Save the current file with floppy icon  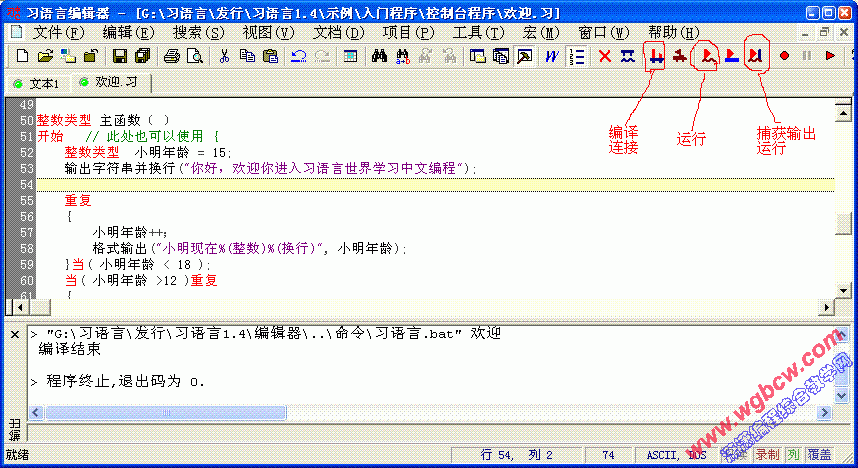click(x=120, y=56)
